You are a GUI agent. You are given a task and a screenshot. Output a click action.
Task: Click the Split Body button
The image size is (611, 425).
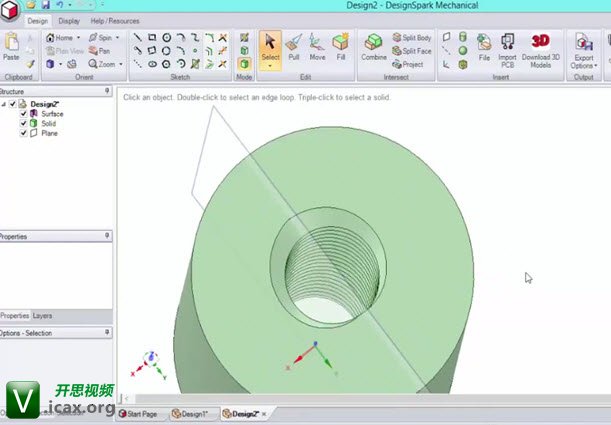pyautogui.click(x=411, y=37)
